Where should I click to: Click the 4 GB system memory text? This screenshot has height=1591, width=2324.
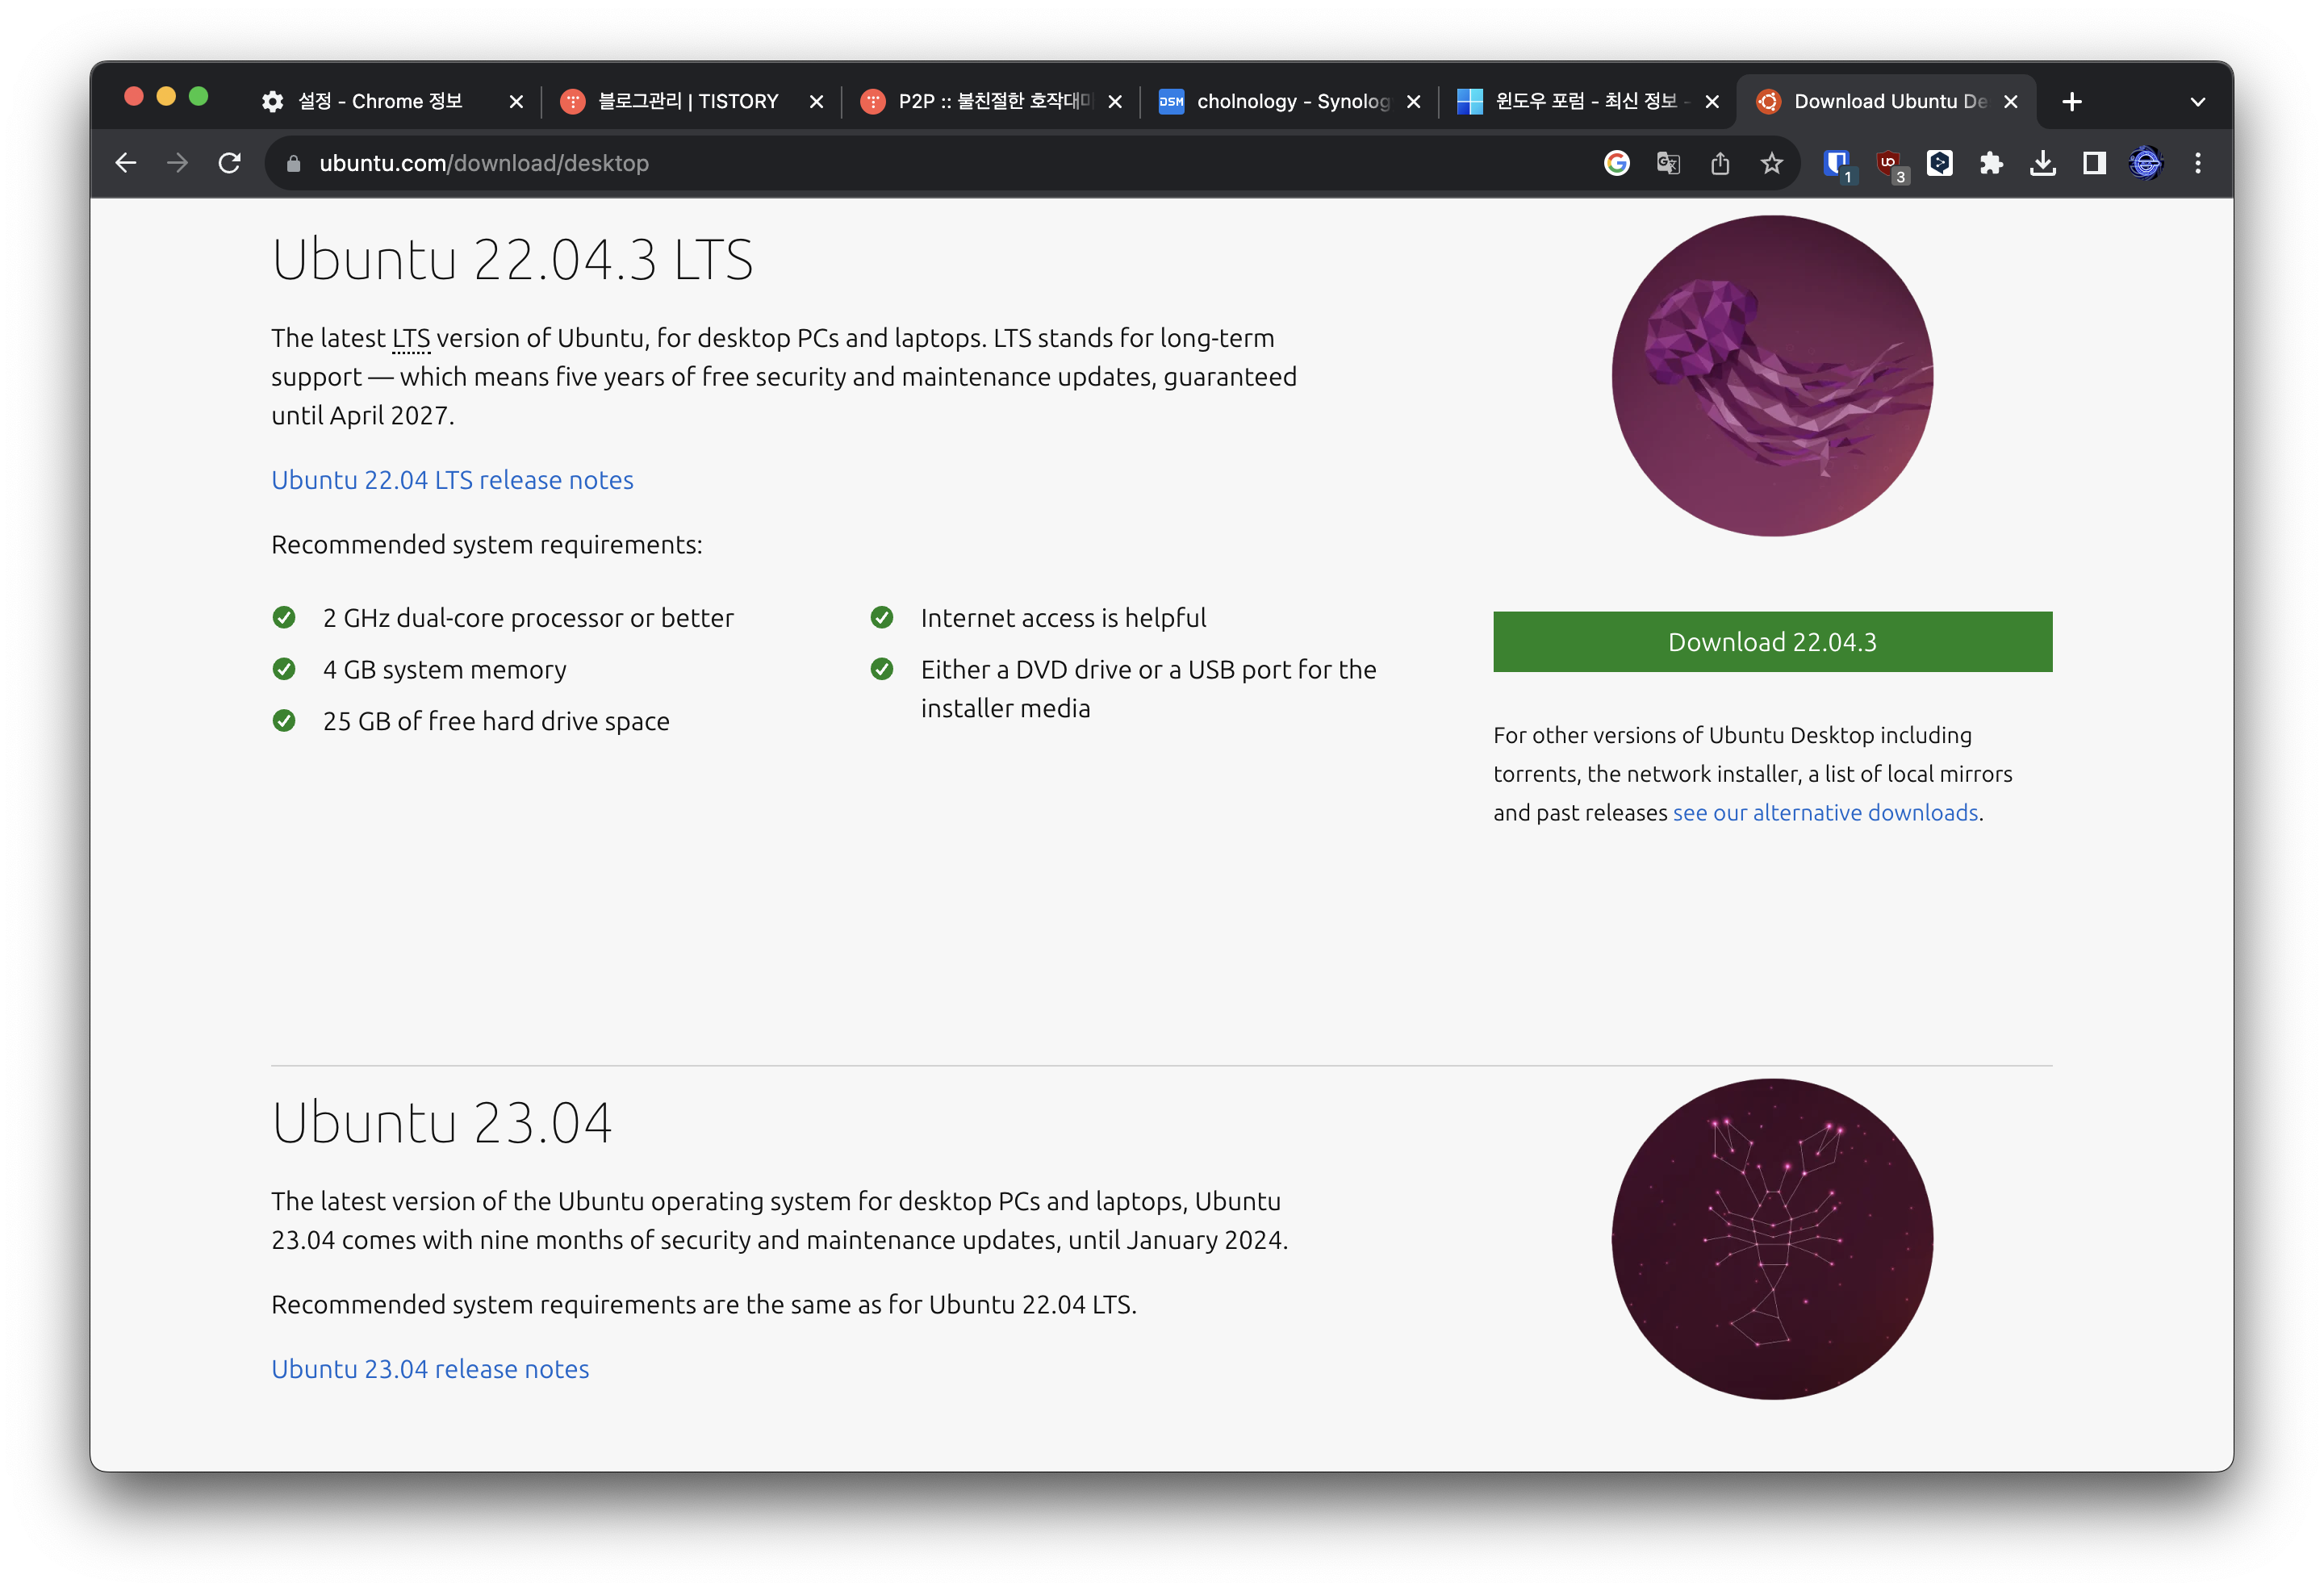click(444, 670)
